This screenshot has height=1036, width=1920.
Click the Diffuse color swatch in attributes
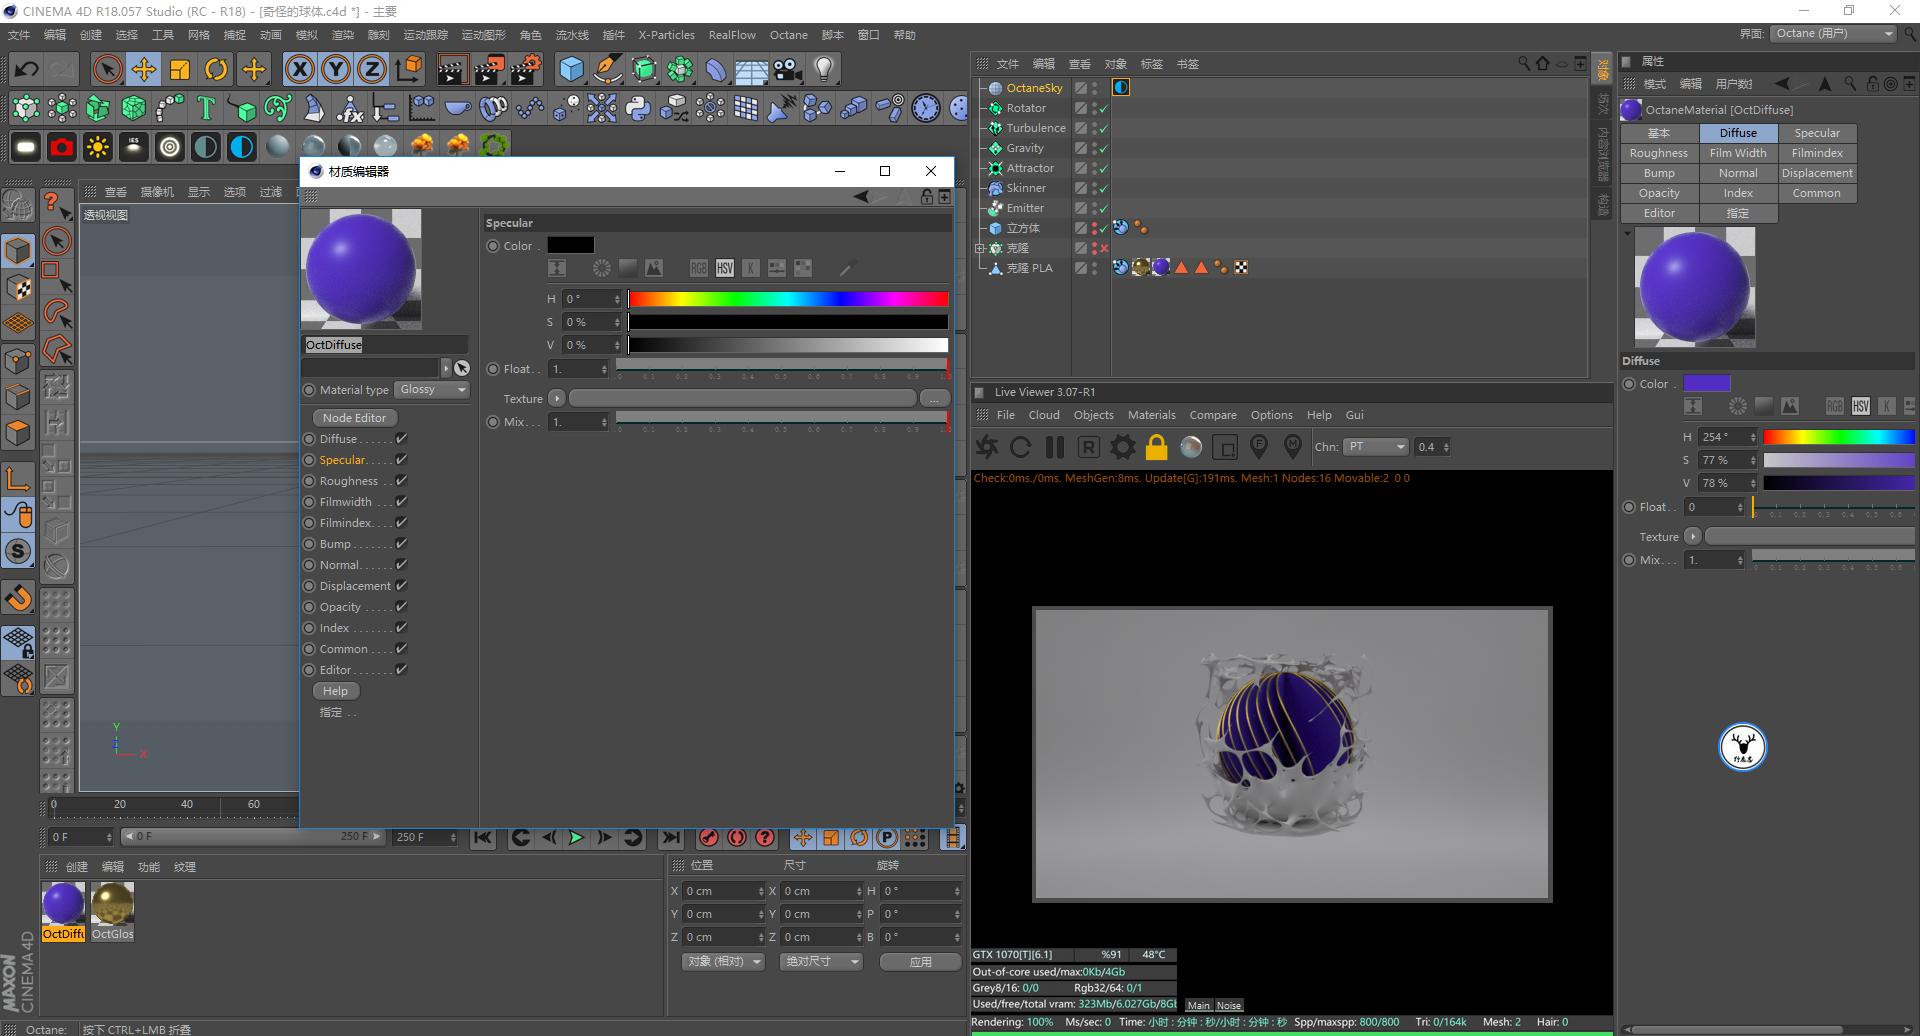pos(1710,383)
